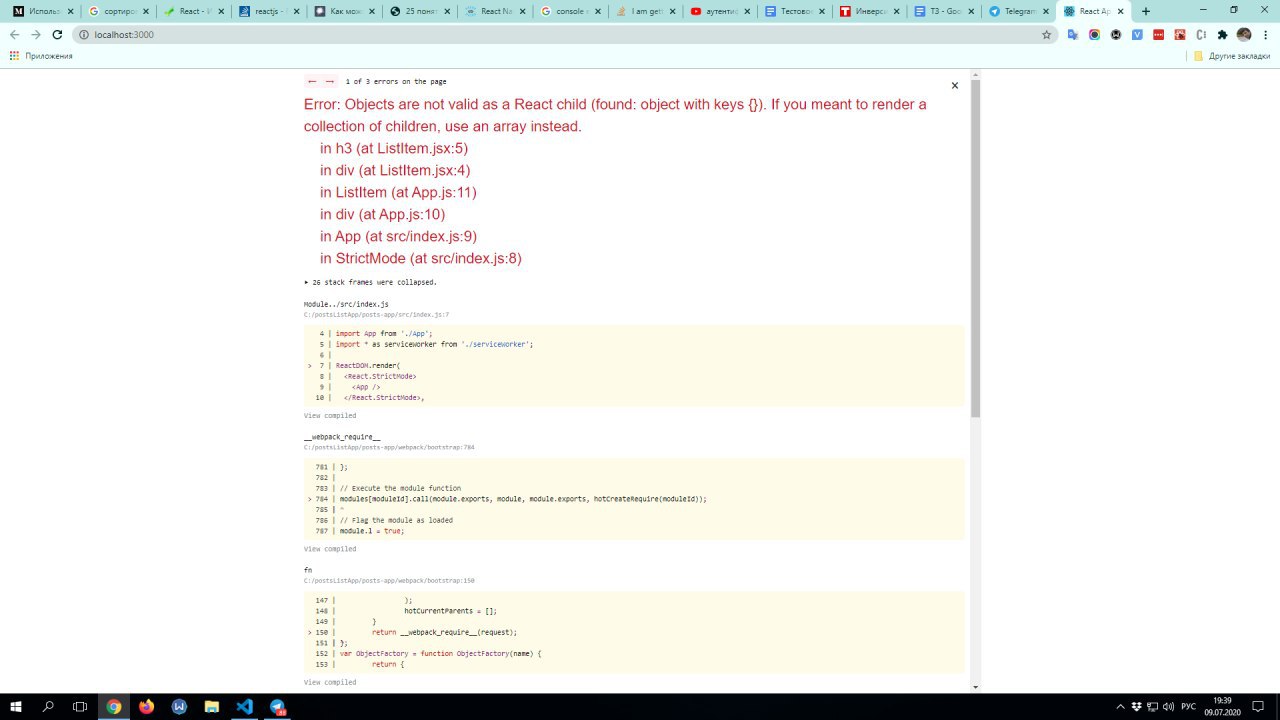1280x720 pixels.
Task: Switch to the 'I am gett' tab
Action: (x=643, y=11)
